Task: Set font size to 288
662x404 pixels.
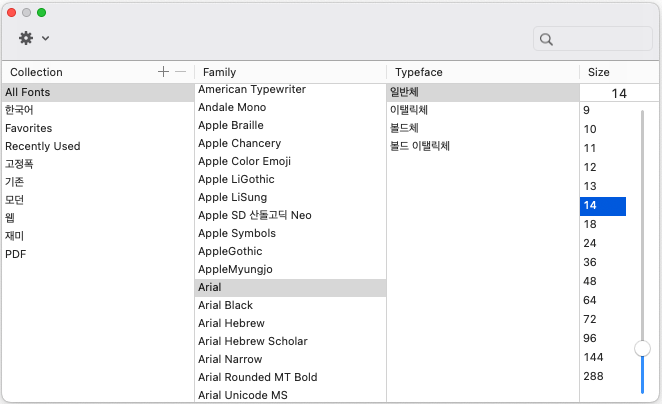Action: pos(603,376)
